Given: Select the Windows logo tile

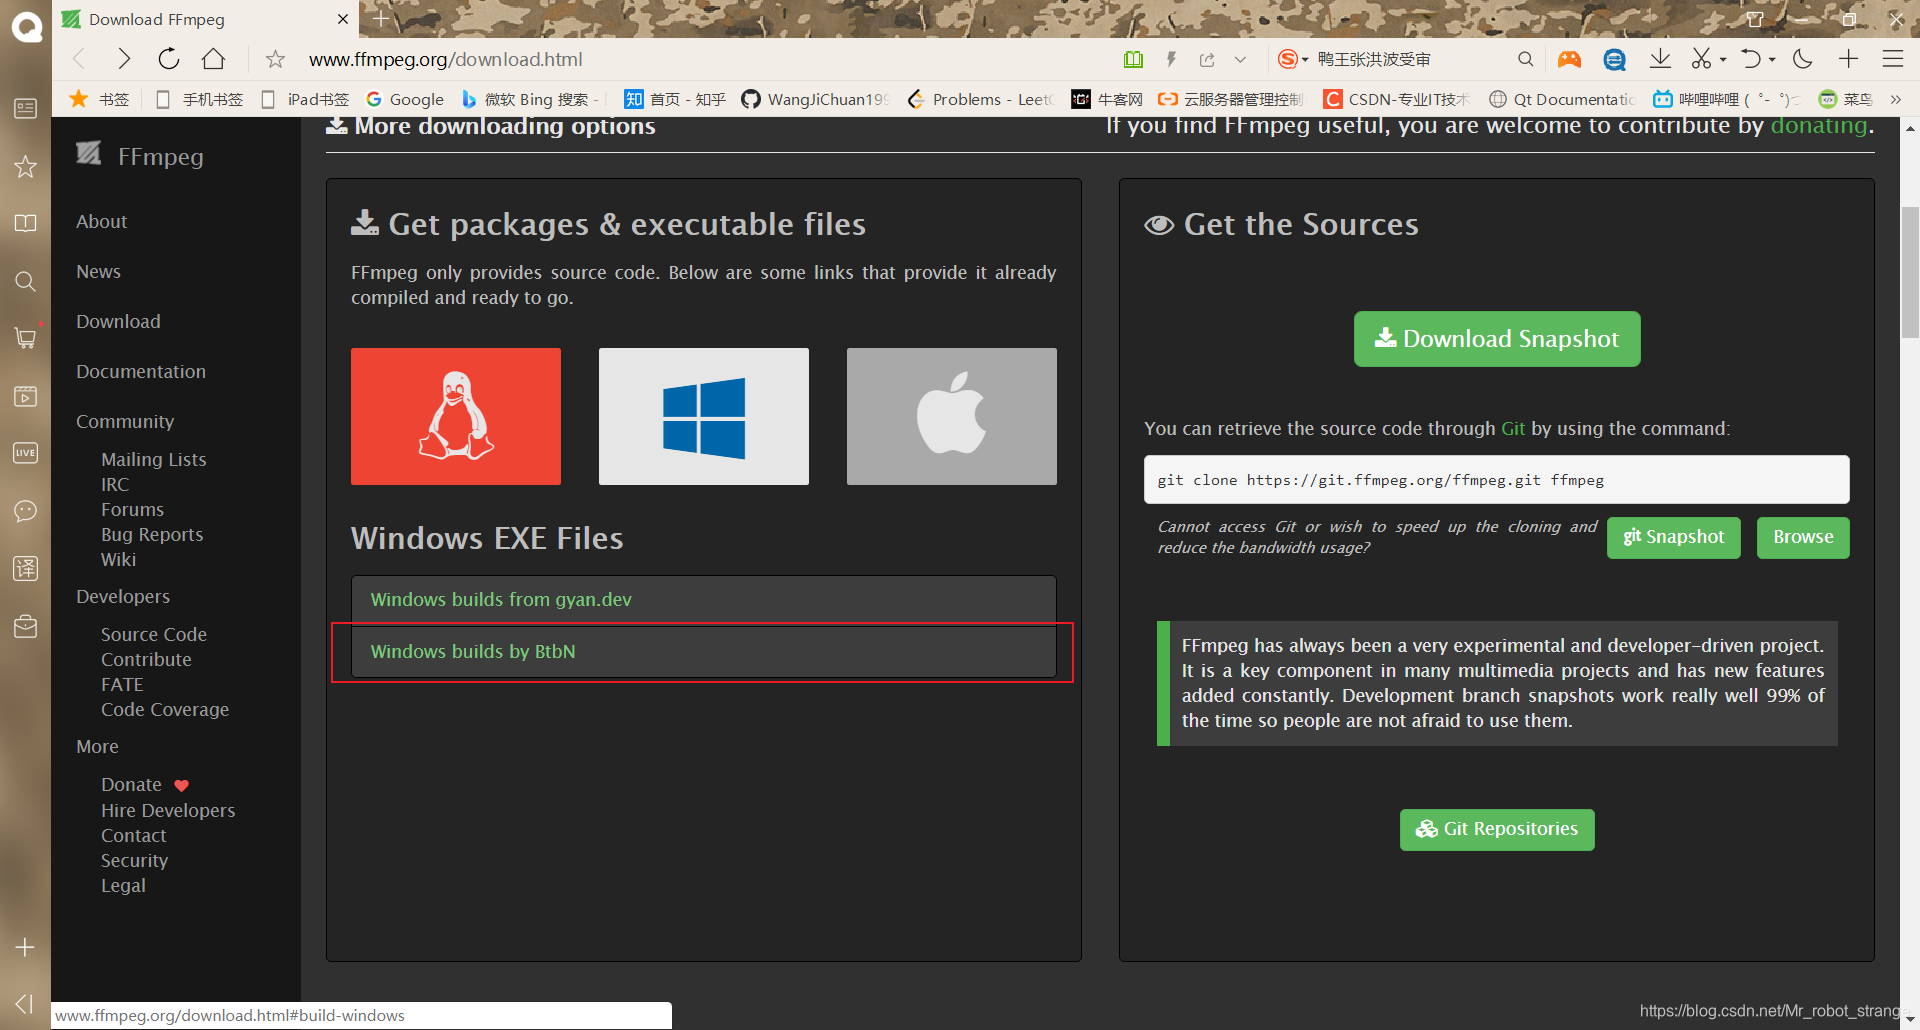Looking at the screenshot, I should (x=704, y=416).
